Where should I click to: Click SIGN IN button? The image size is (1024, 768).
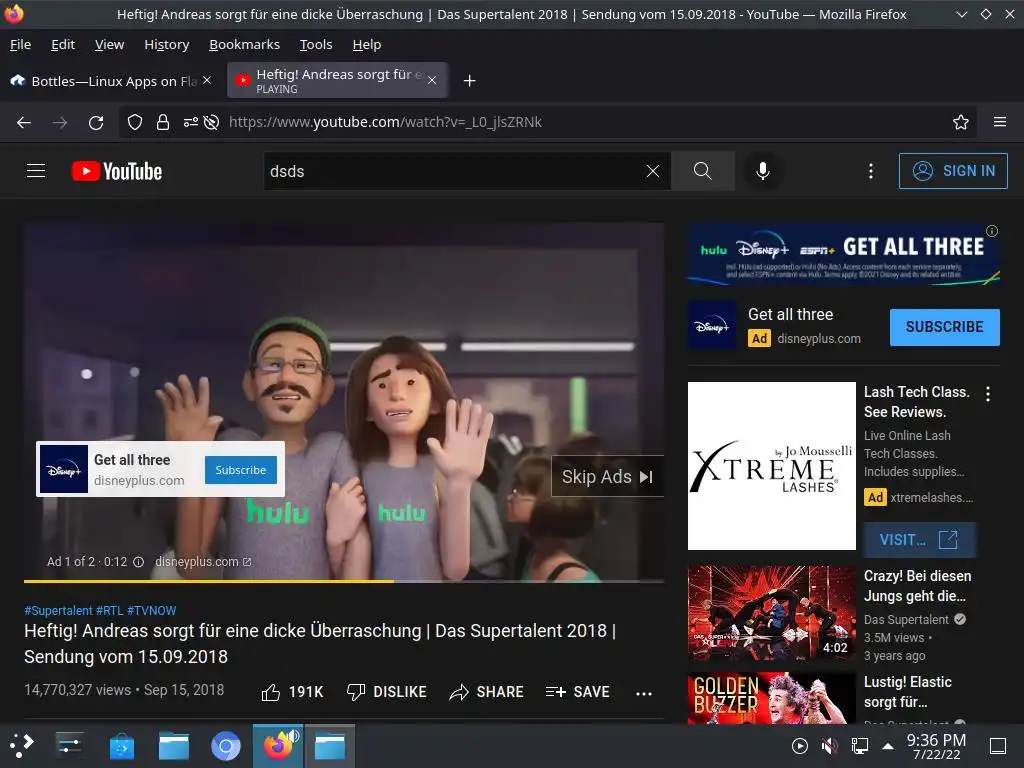(x=953, y=171)
